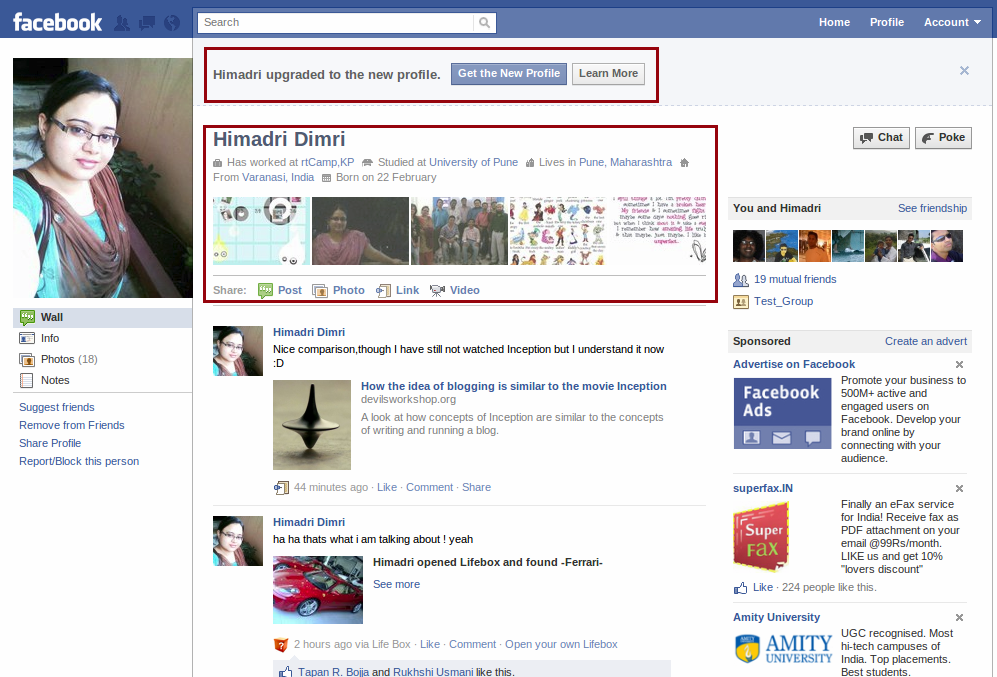This screenshot has width=997, height=677.
Task: Click the Life Box app icon under post
Action: [x=280, y=645]
